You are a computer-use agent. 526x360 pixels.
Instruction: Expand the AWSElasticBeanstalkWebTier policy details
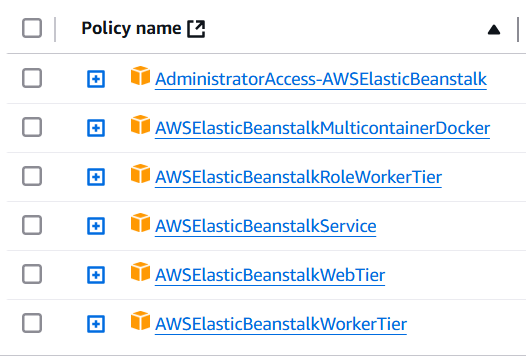point(96,275)
